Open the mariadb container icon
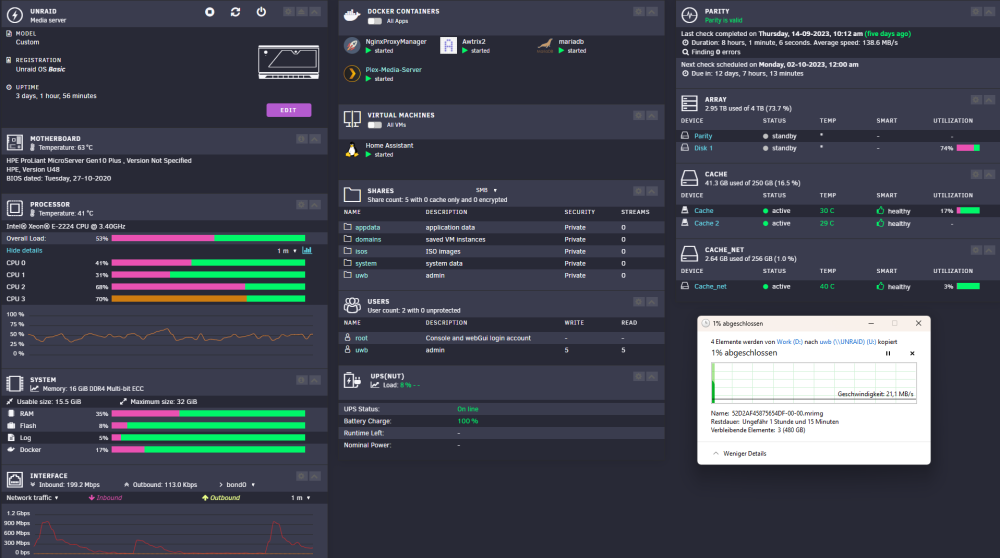This screenshot has width=1000, height=558. [x=545, y=45]
